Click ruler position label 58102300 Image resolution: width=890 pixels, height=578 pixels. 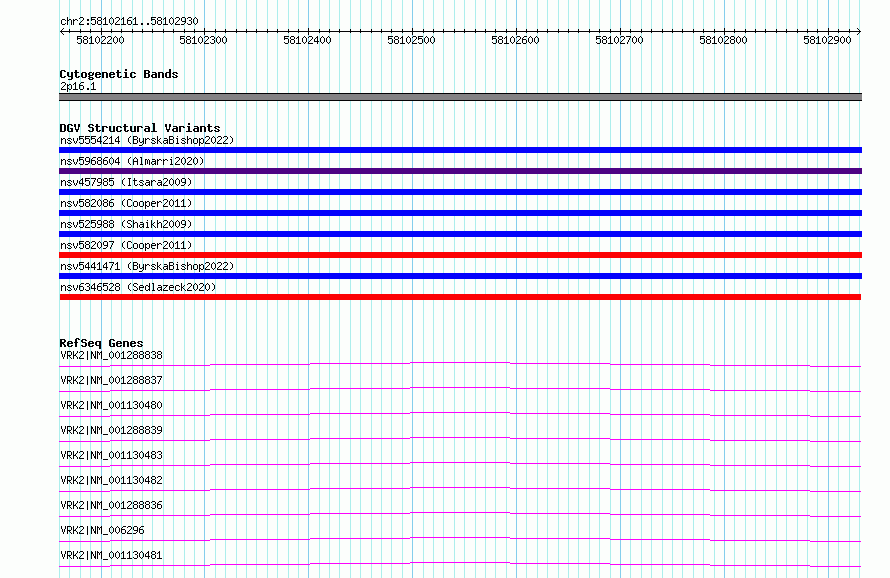point(203,40)
